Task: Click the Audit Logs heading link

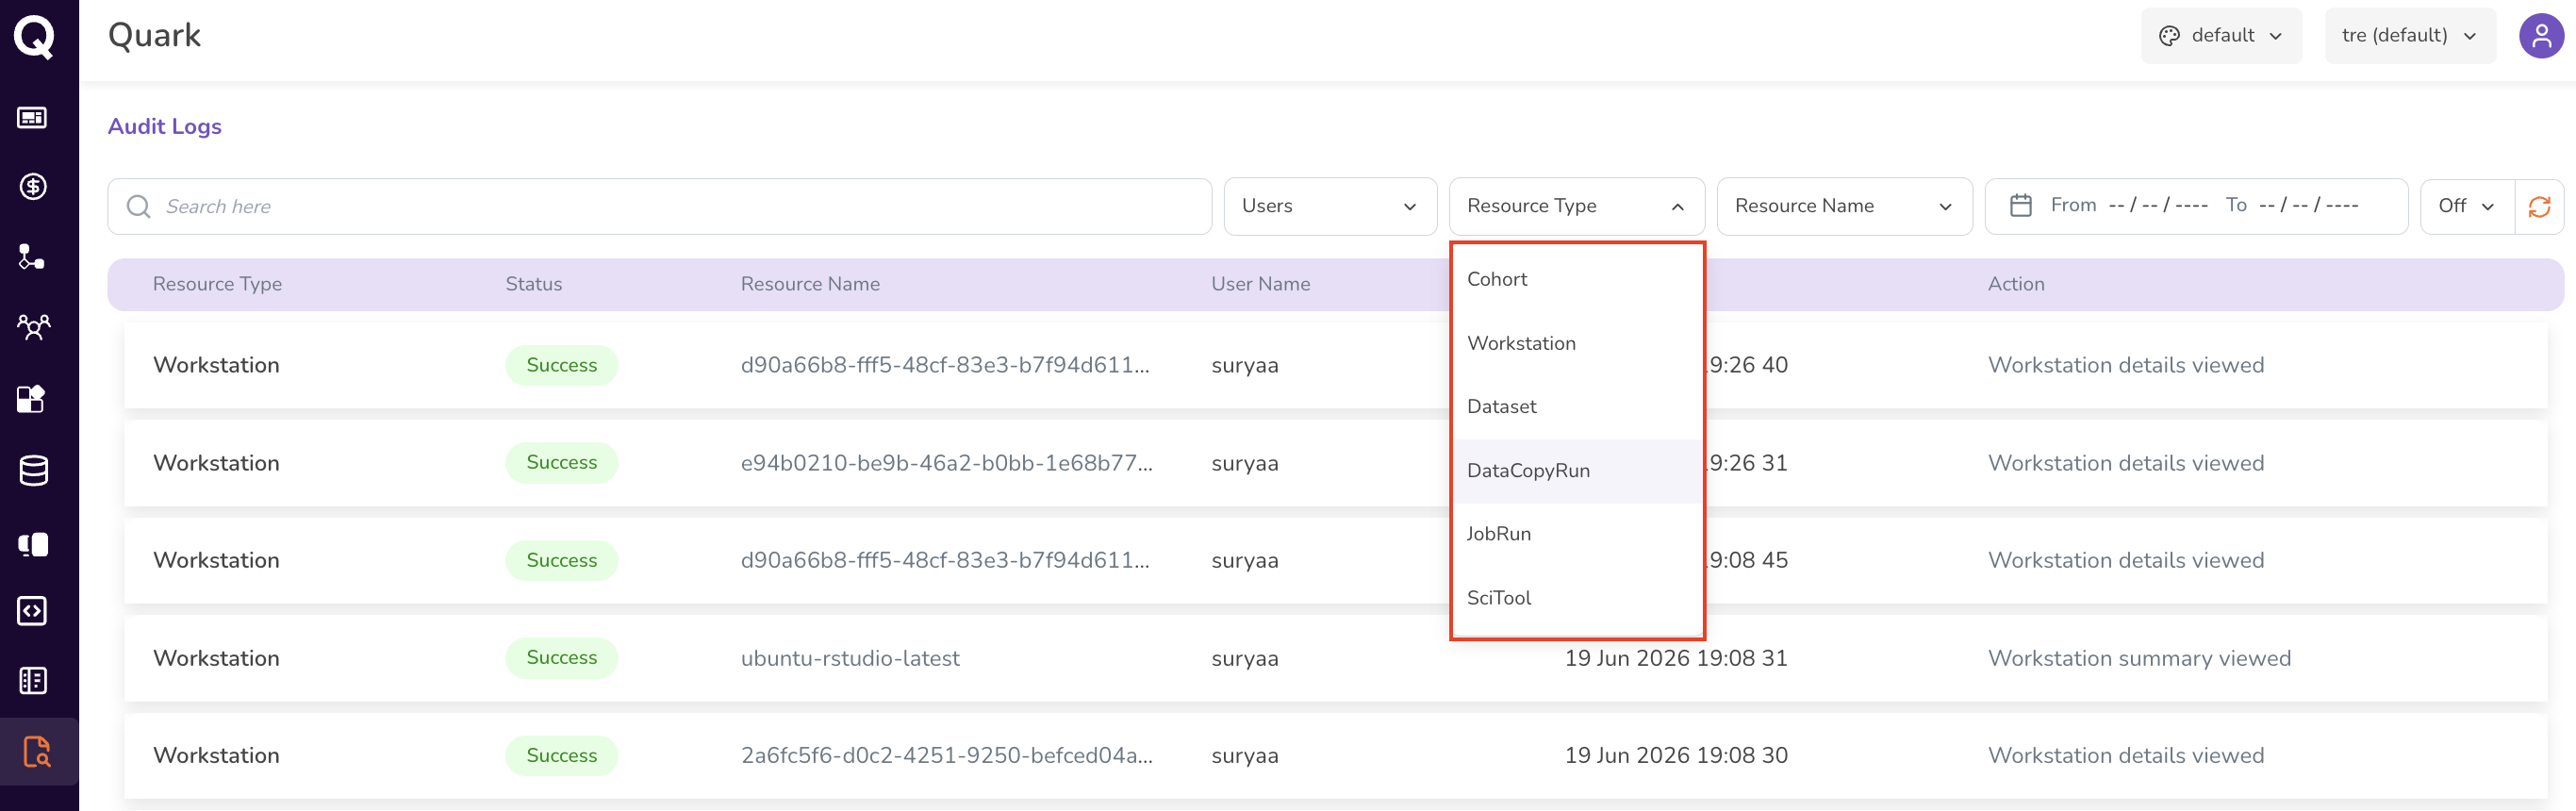Action: pyautogui.click(x=165, y=126)
